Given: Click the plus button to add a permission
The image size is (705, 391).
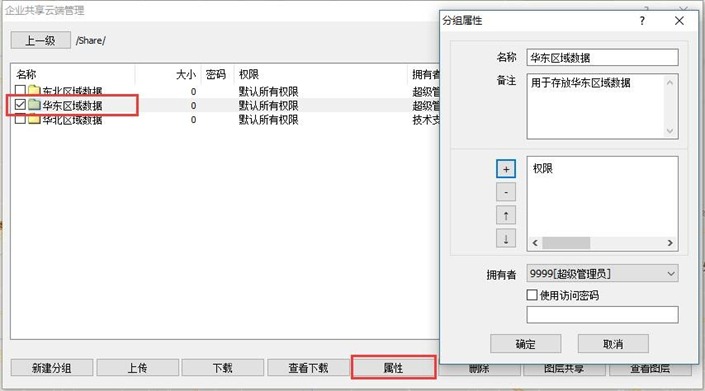Looking at the screenshot, I should pyautogui.click(x=506, y=169).
